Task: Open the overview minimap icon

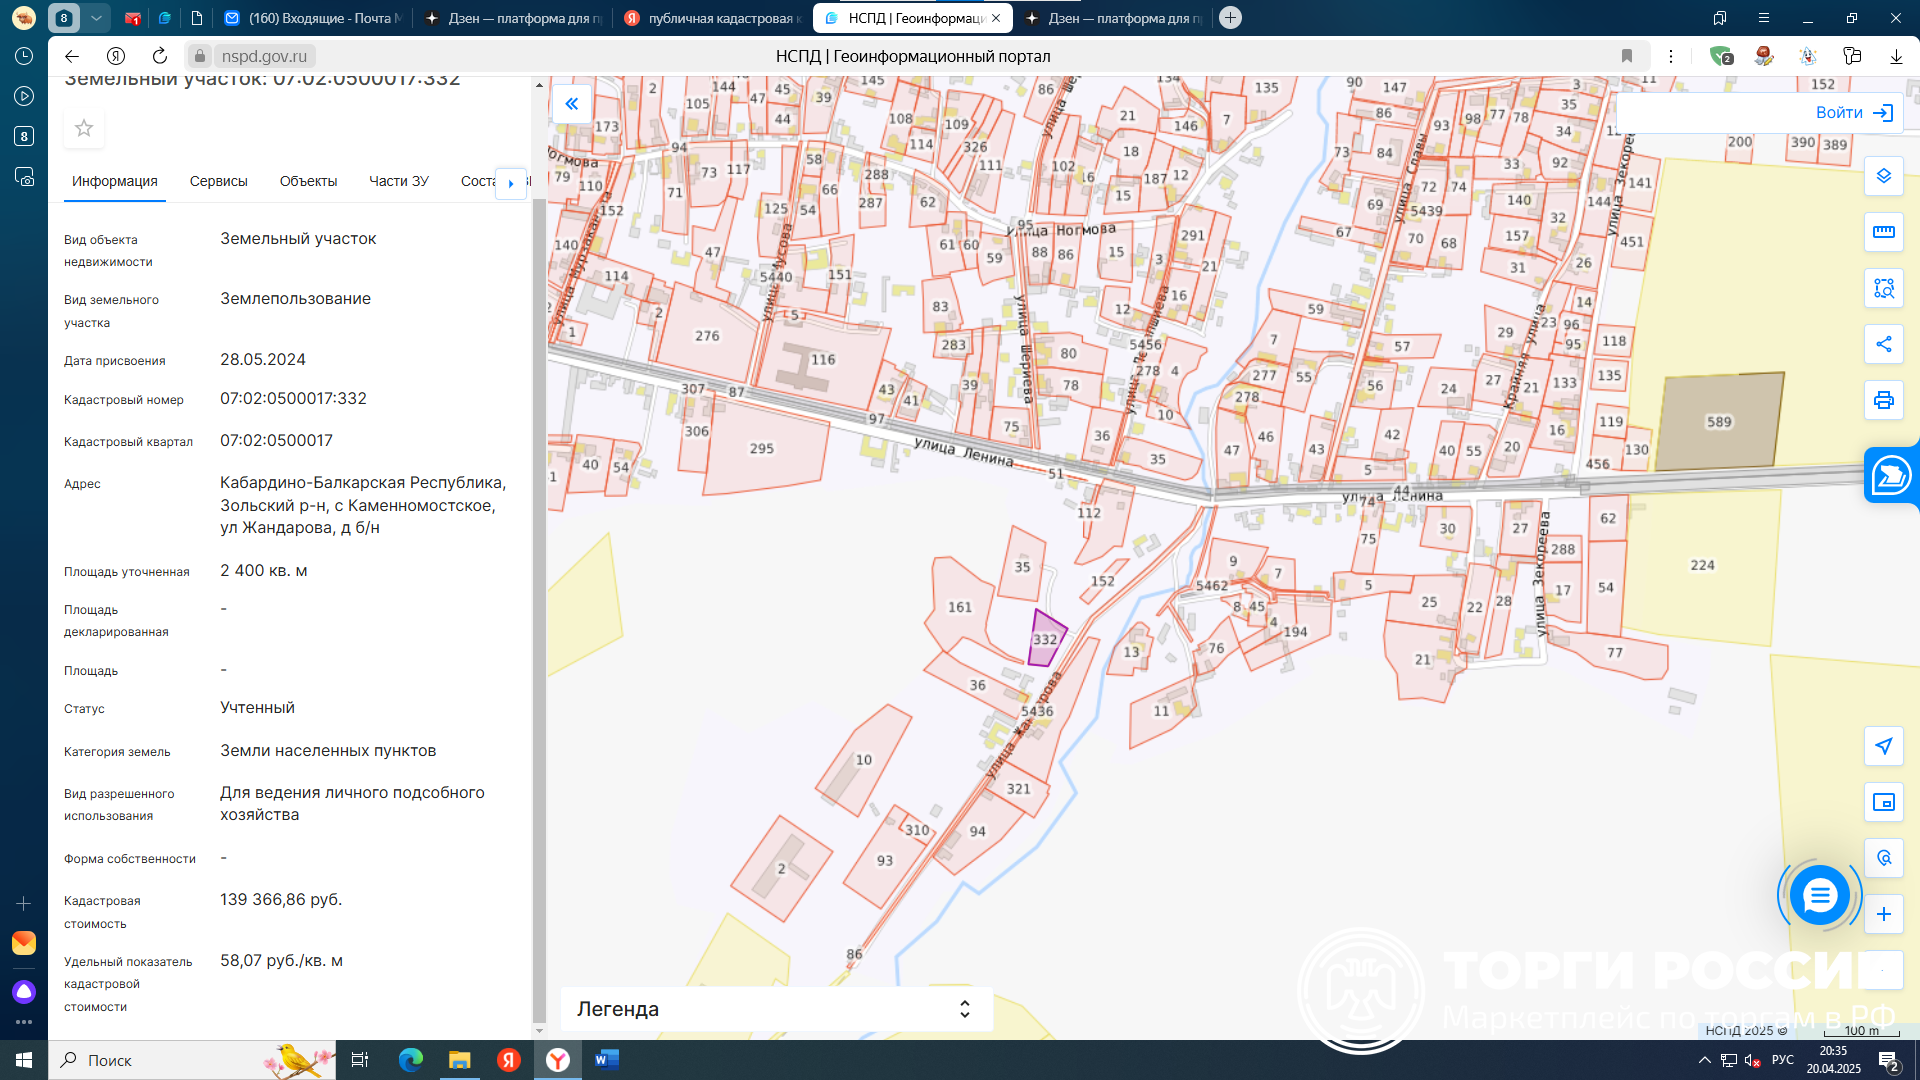Action: click(1884, 802)
